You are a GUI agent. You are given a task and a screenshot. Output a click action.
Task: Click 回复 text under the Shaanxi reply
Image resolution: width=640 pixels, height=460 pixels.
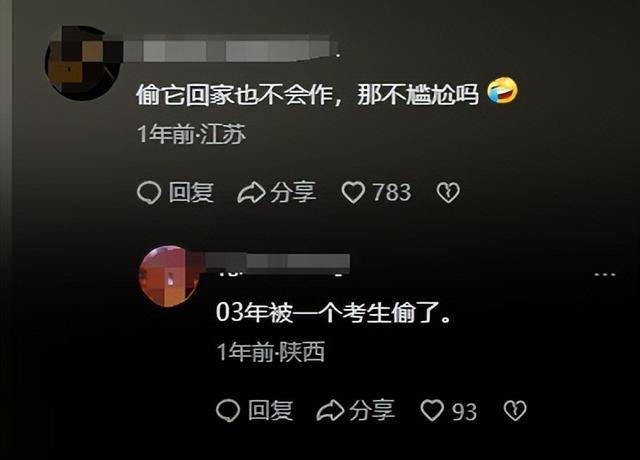(270, 410)
